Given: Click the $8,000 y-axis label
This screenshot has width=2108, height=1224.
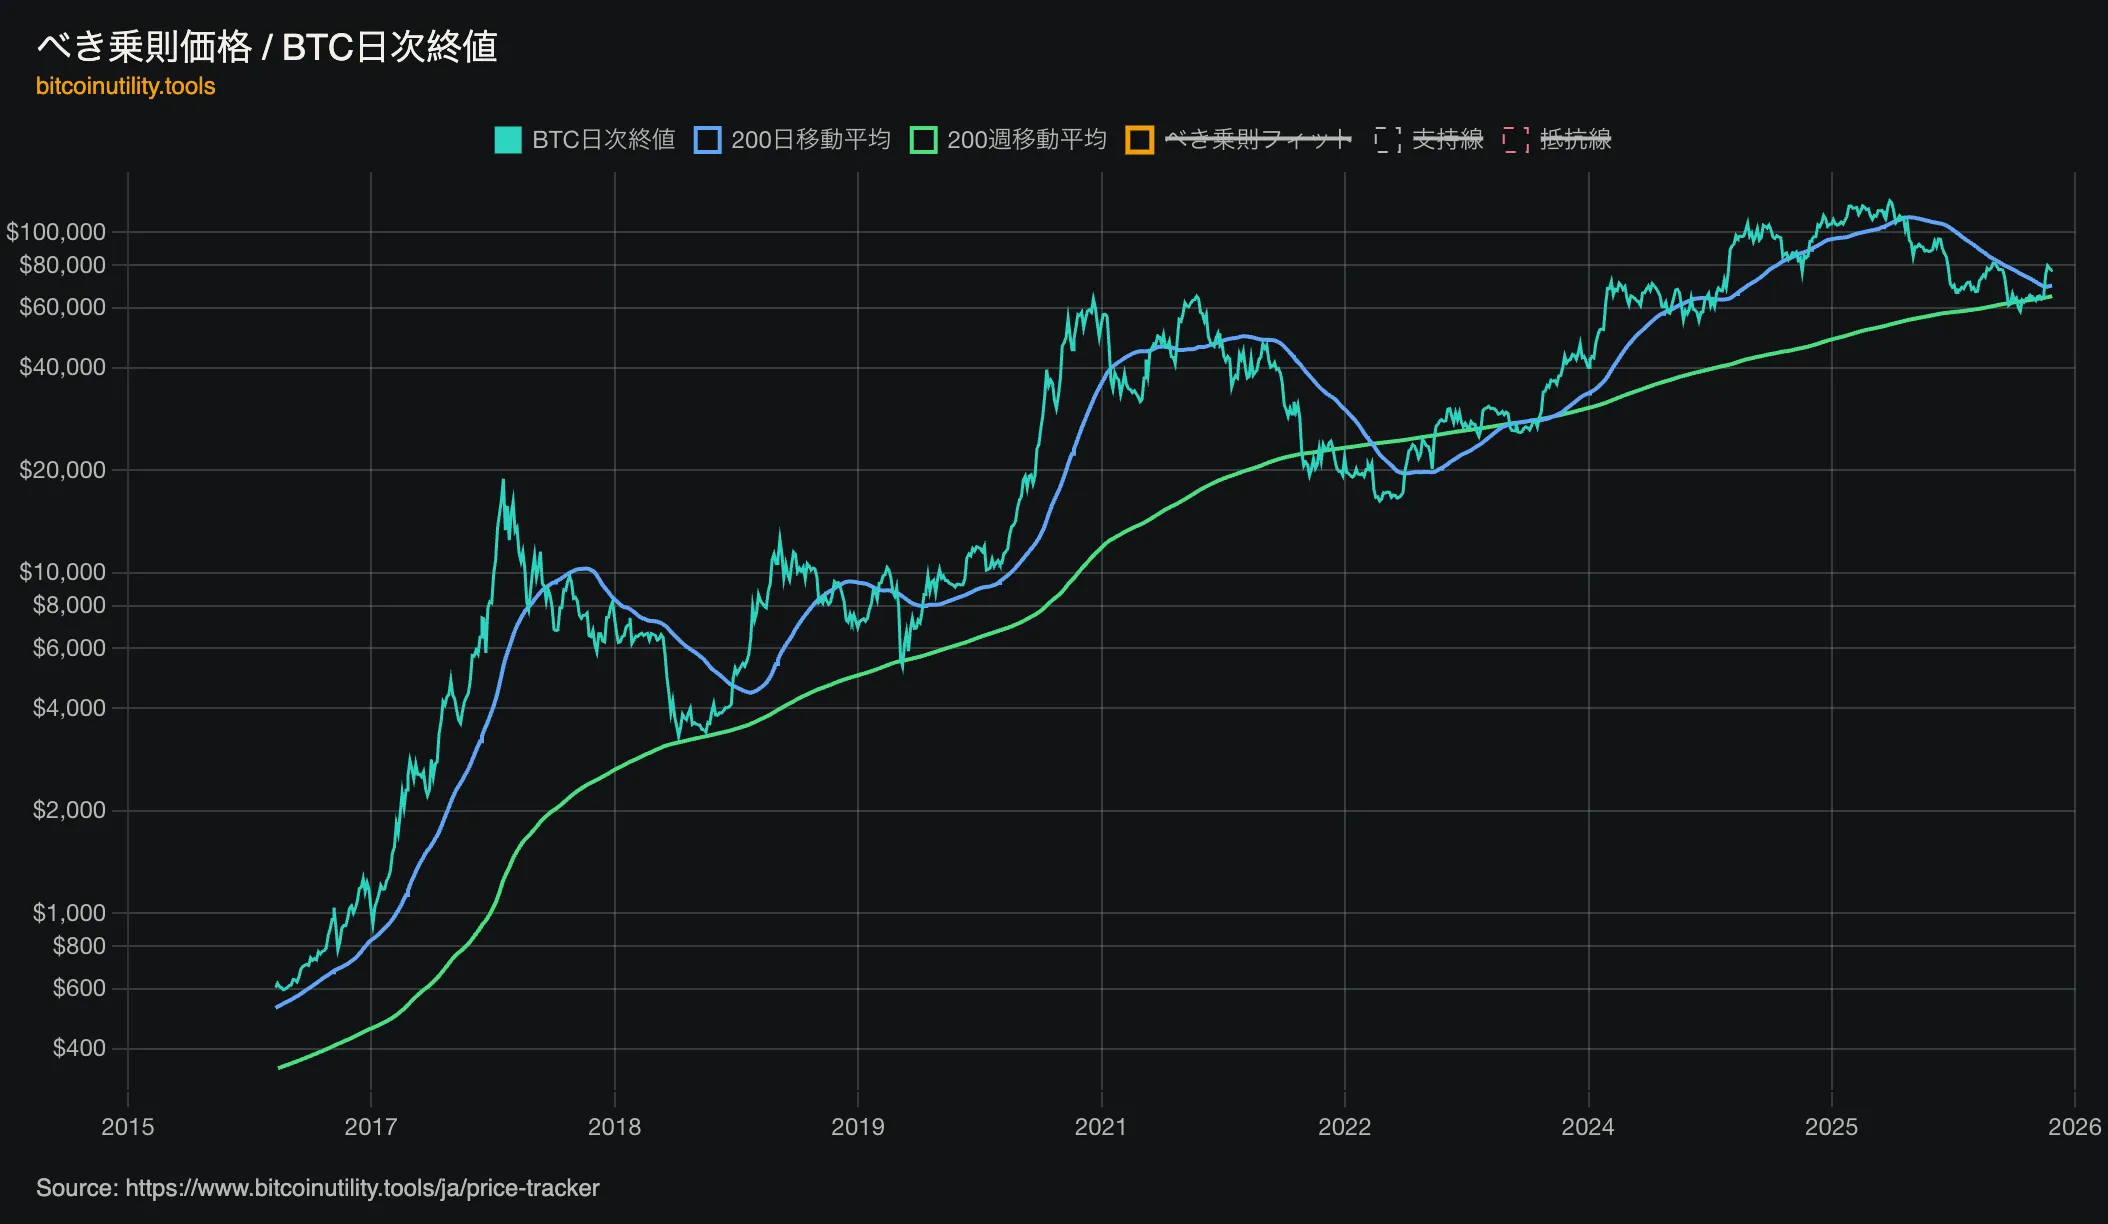Looking at the screenshot, I should pyautogui.click(x=69, y=605).
